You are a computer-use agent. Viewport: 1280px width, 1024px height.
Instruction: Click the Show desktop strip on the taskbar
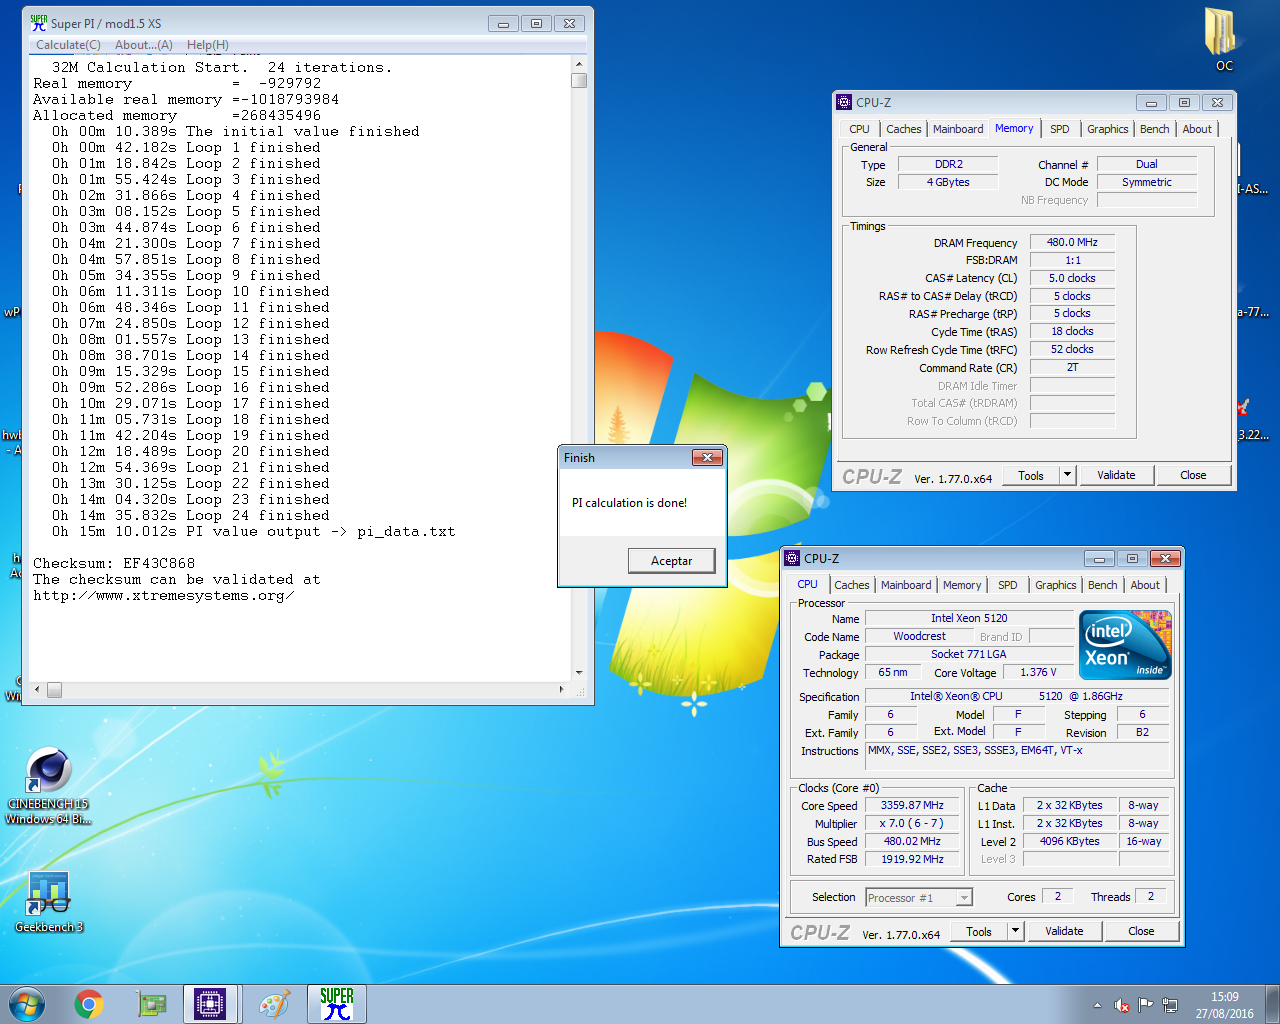pyautogui.click(x=1273, y=1004)
